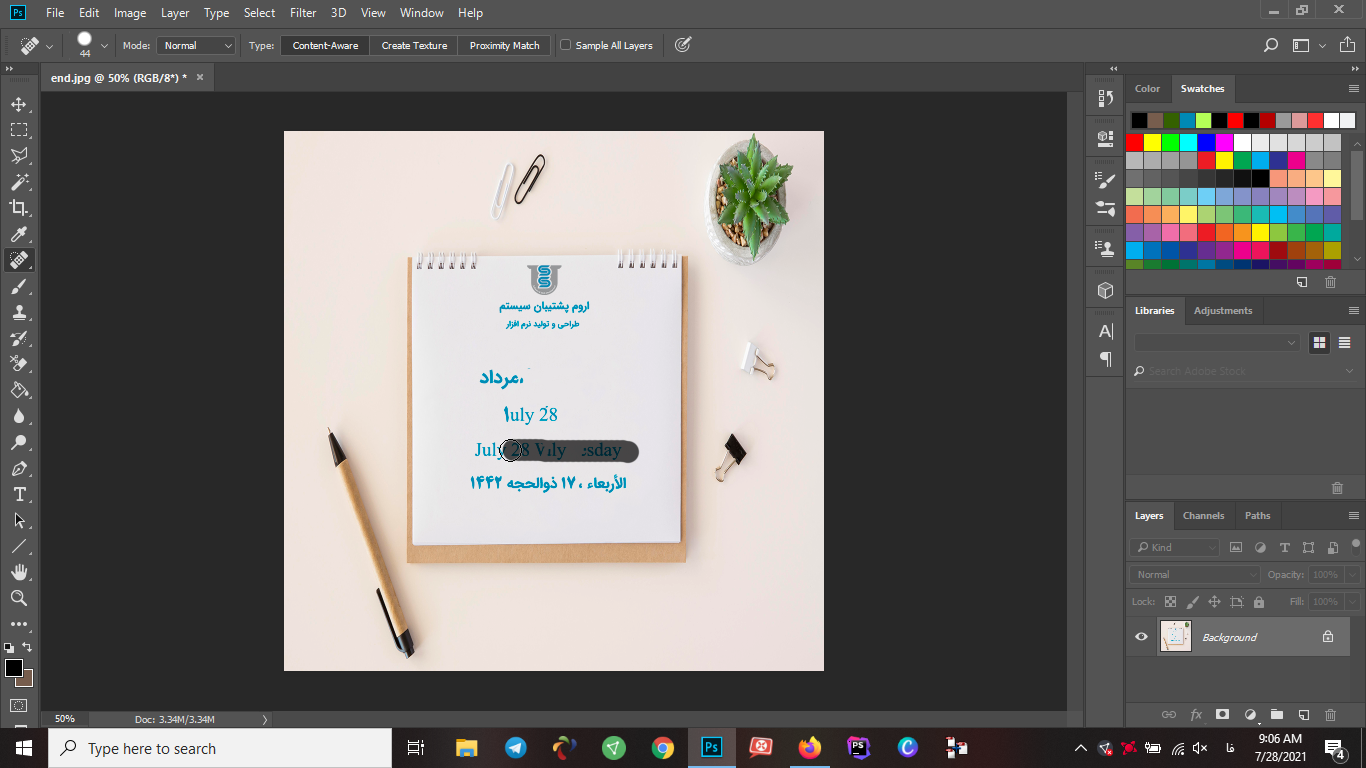Toggle Lock position
Screen dimensions: 1366x768
tap(1214, 602)
